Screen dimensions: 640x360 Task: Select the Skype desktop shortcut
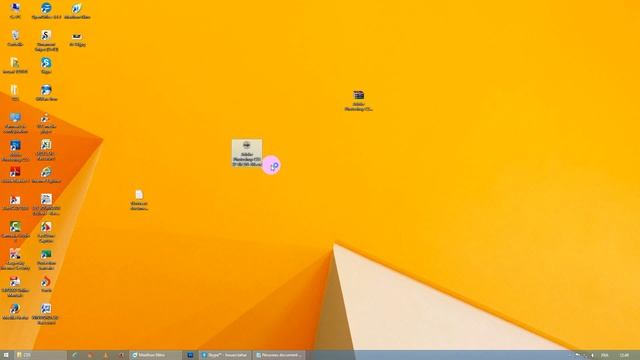point(46,65)
